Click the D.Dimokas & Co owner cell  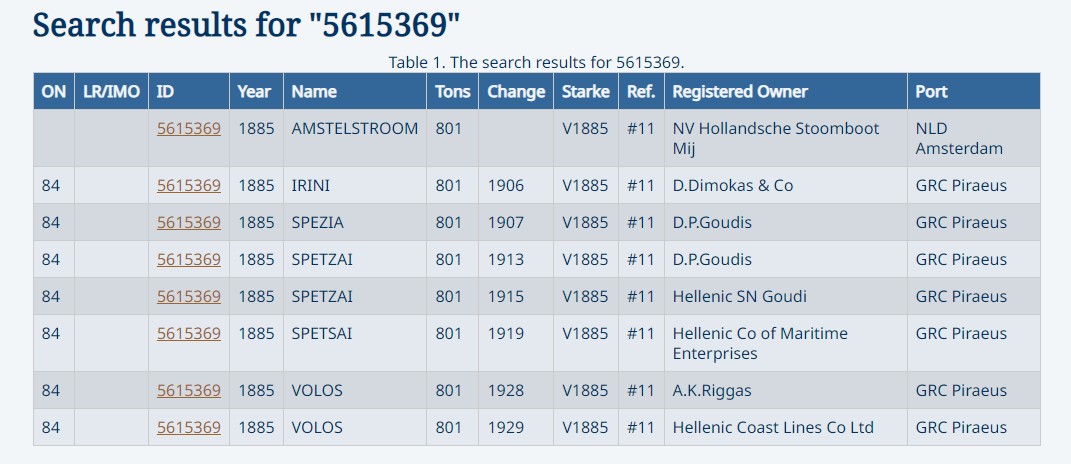coord(733,186)
